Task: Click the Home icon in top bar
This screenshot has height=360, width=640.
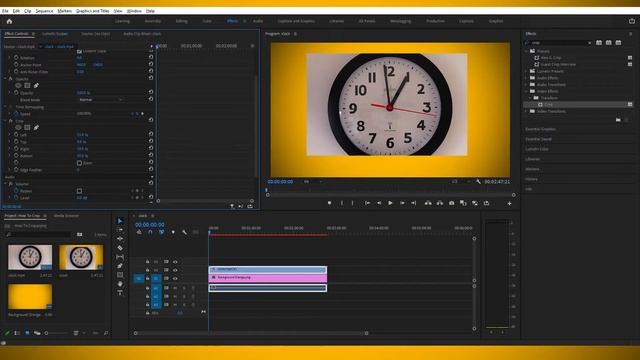Action: pyautogui.click(x=9, y=21)
